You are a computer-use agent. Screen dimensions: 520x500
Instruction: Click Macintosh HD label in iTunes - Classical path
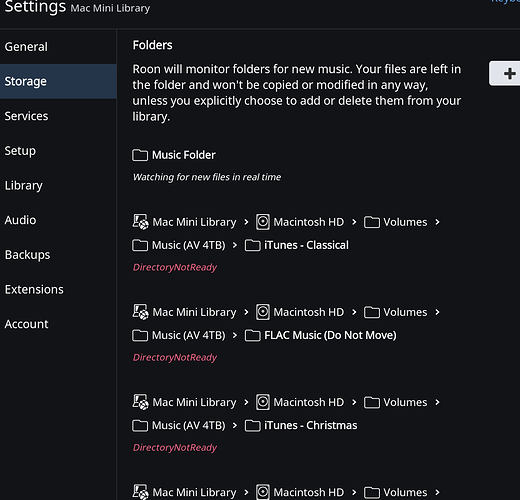tap(309, 222)
